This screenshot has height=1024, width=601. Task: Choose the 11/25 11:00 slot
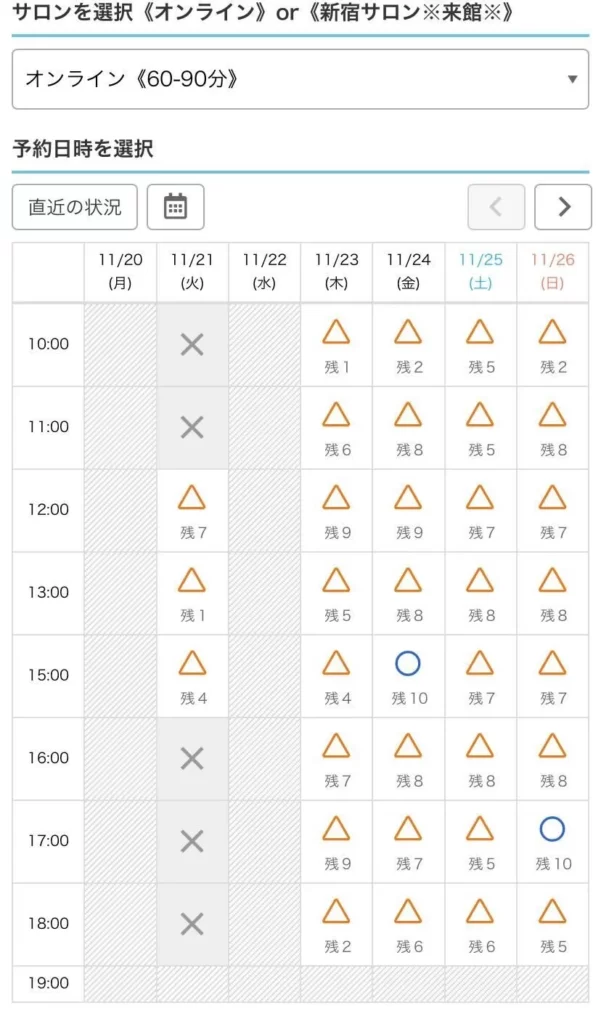[480, 427]
